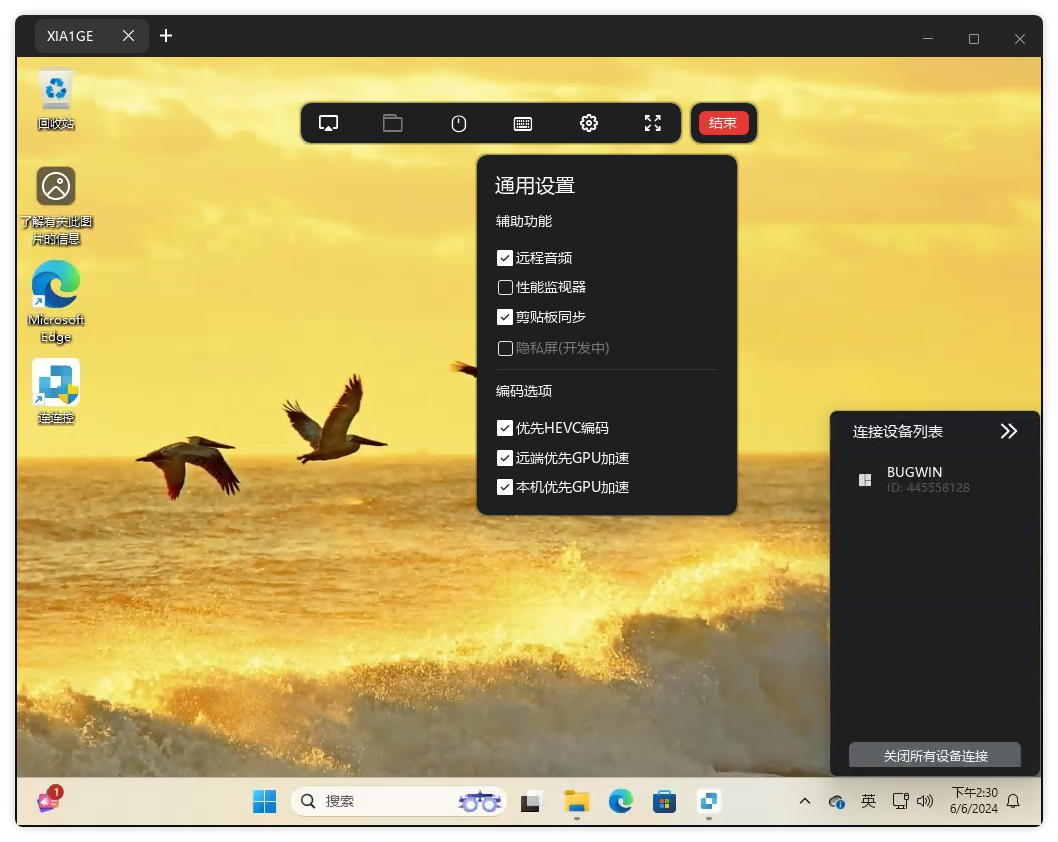1058x842 pixels.
Task: Toggle the 剪贴板同步 checkbox
Action: 505,317
